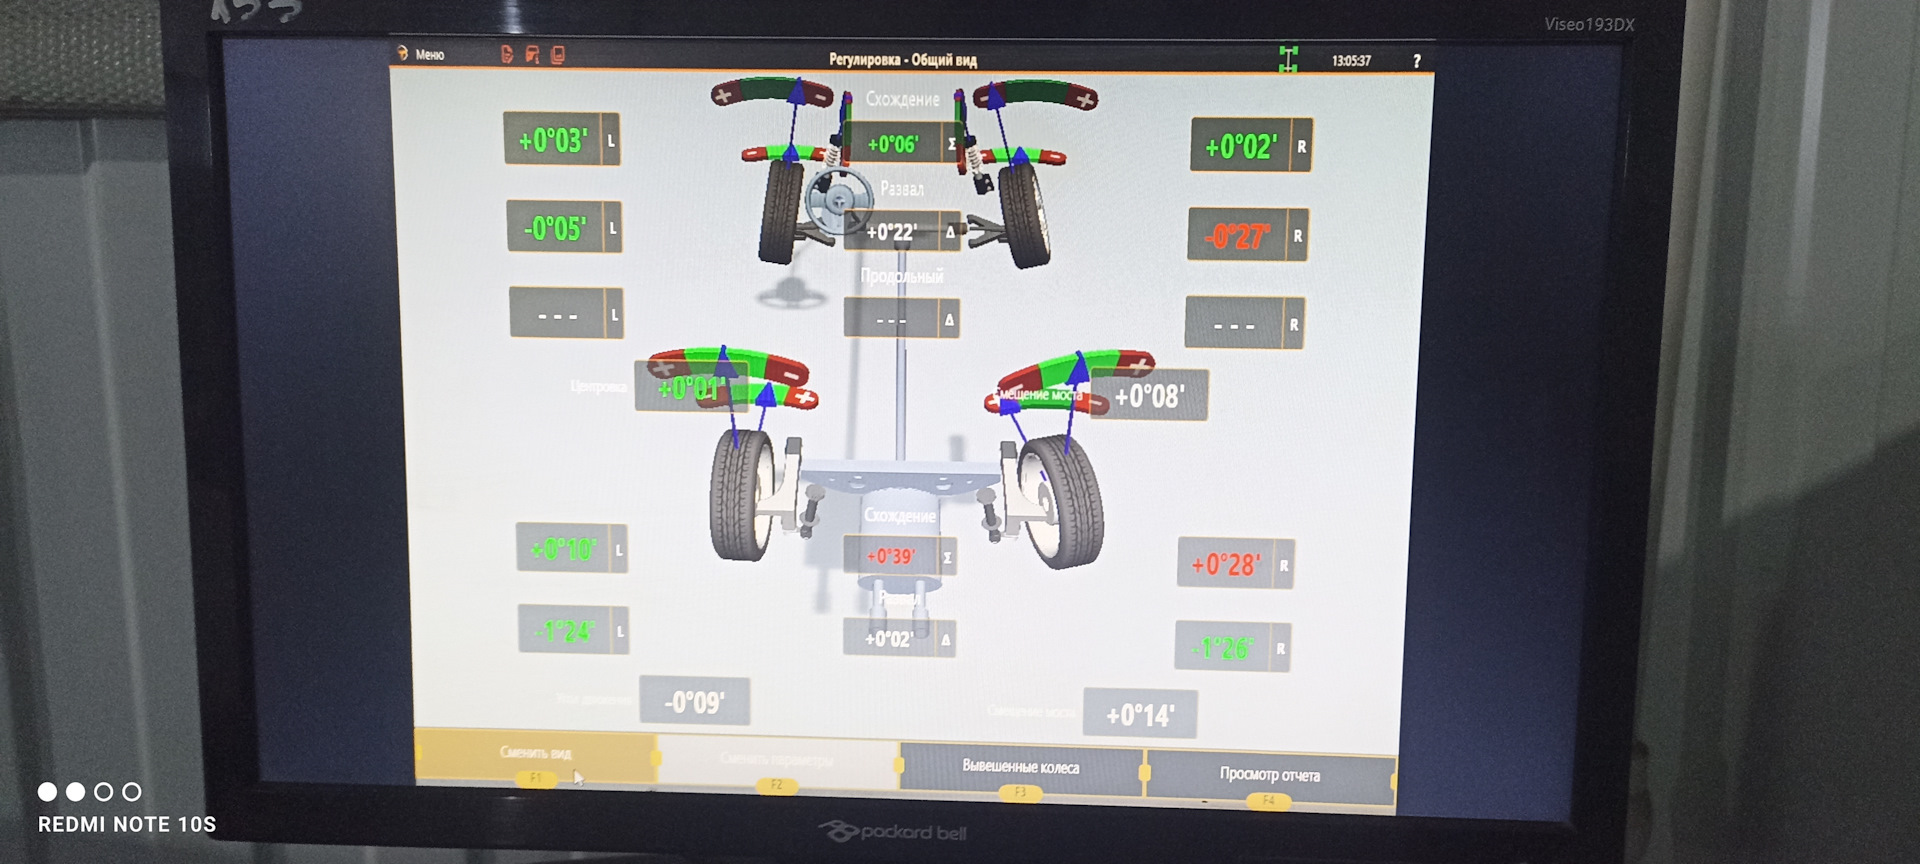Open Просмотр отчета F4 button
Viewport: 1920px width, 864px height.
[1269, 777]
